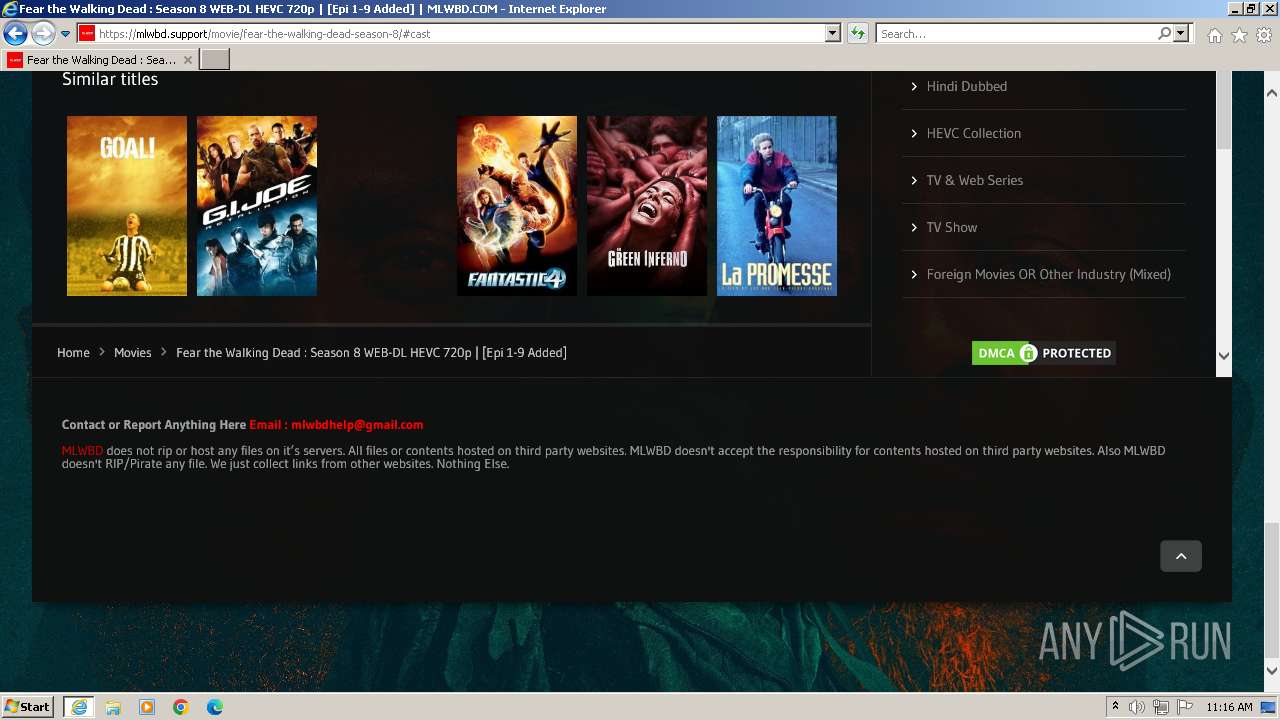The height and width of the screenshot is (720, 1280).
Task: Show hidden system tray icons
Action: point(1115,707)
